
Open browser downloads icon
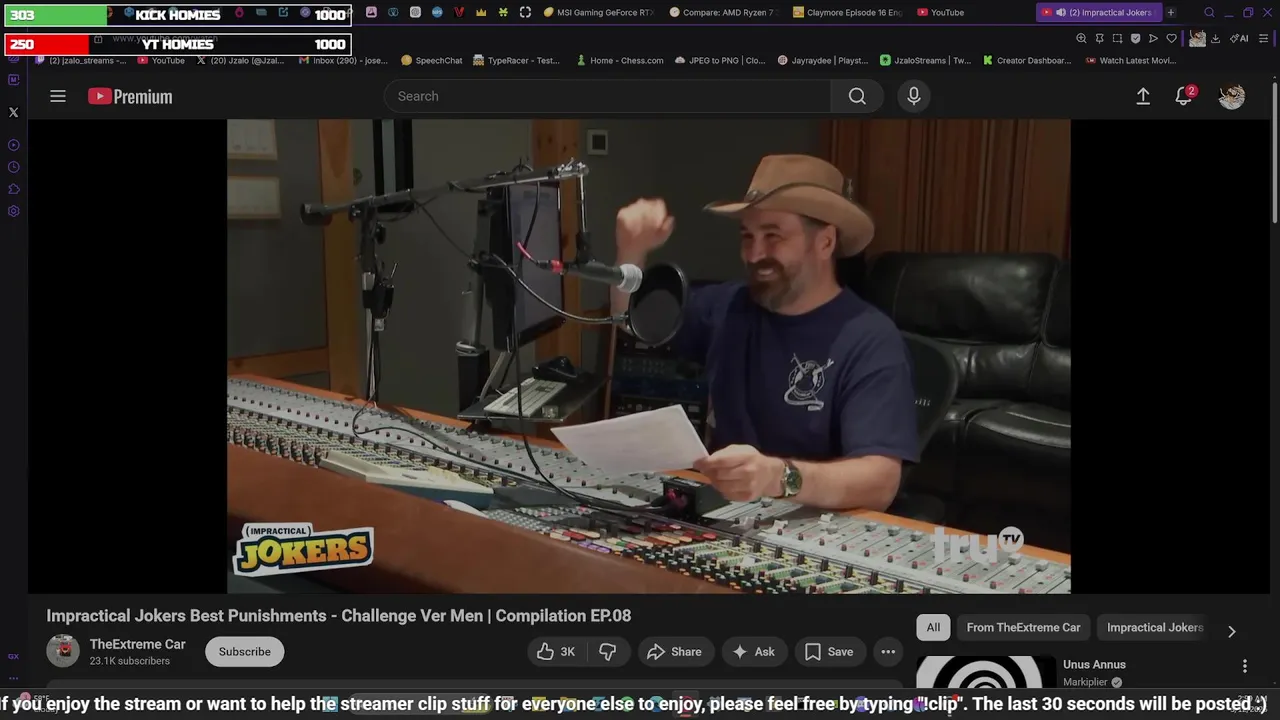pyautogui.click(x=1215, y=38)
